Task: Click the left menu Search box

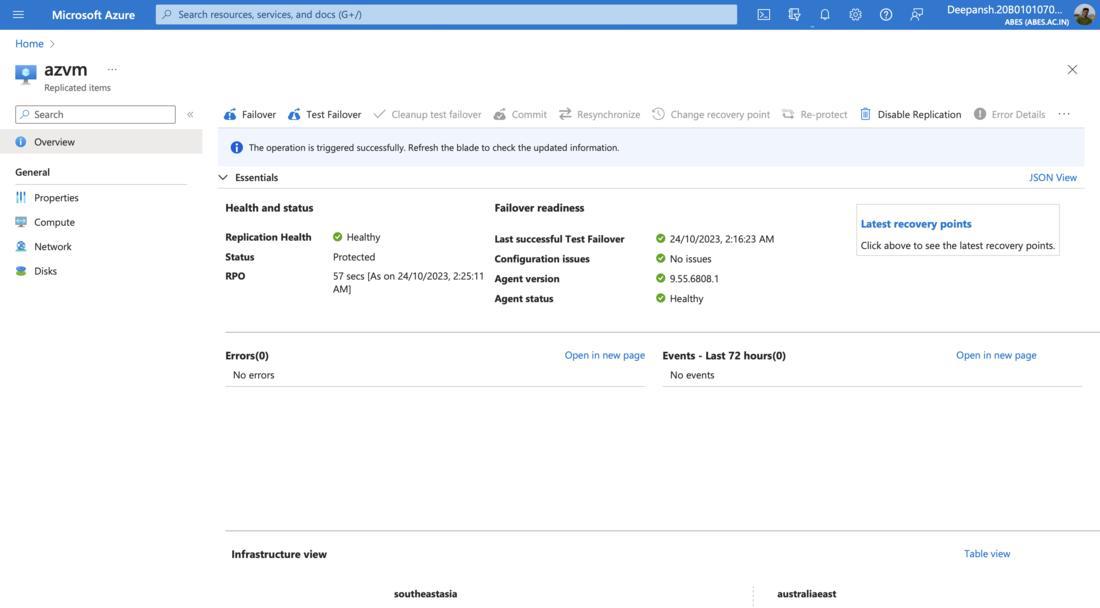Action: click(x=95, y=114)
